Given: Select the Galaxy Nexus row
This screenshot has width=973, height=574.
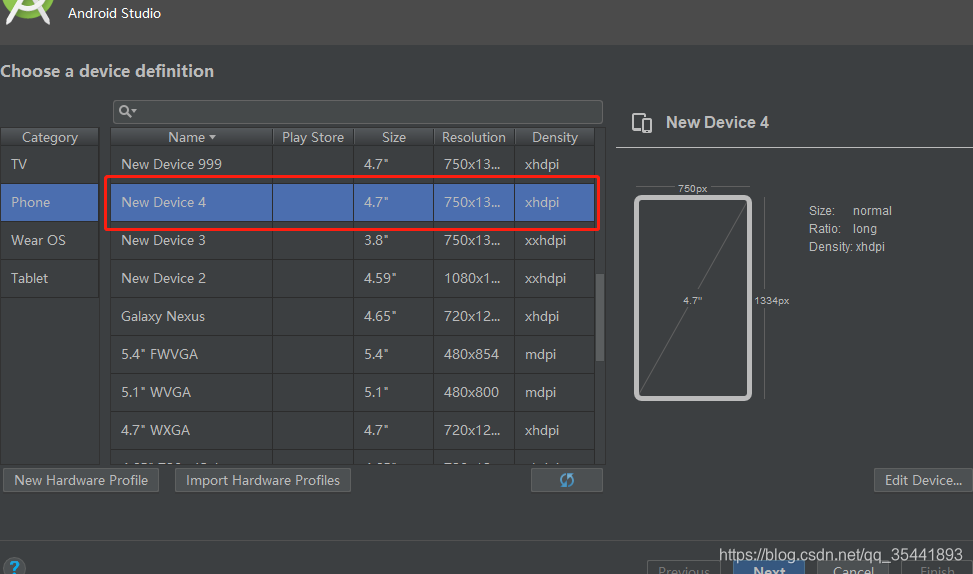Looking at the screenshot, I should click(352, 316).
